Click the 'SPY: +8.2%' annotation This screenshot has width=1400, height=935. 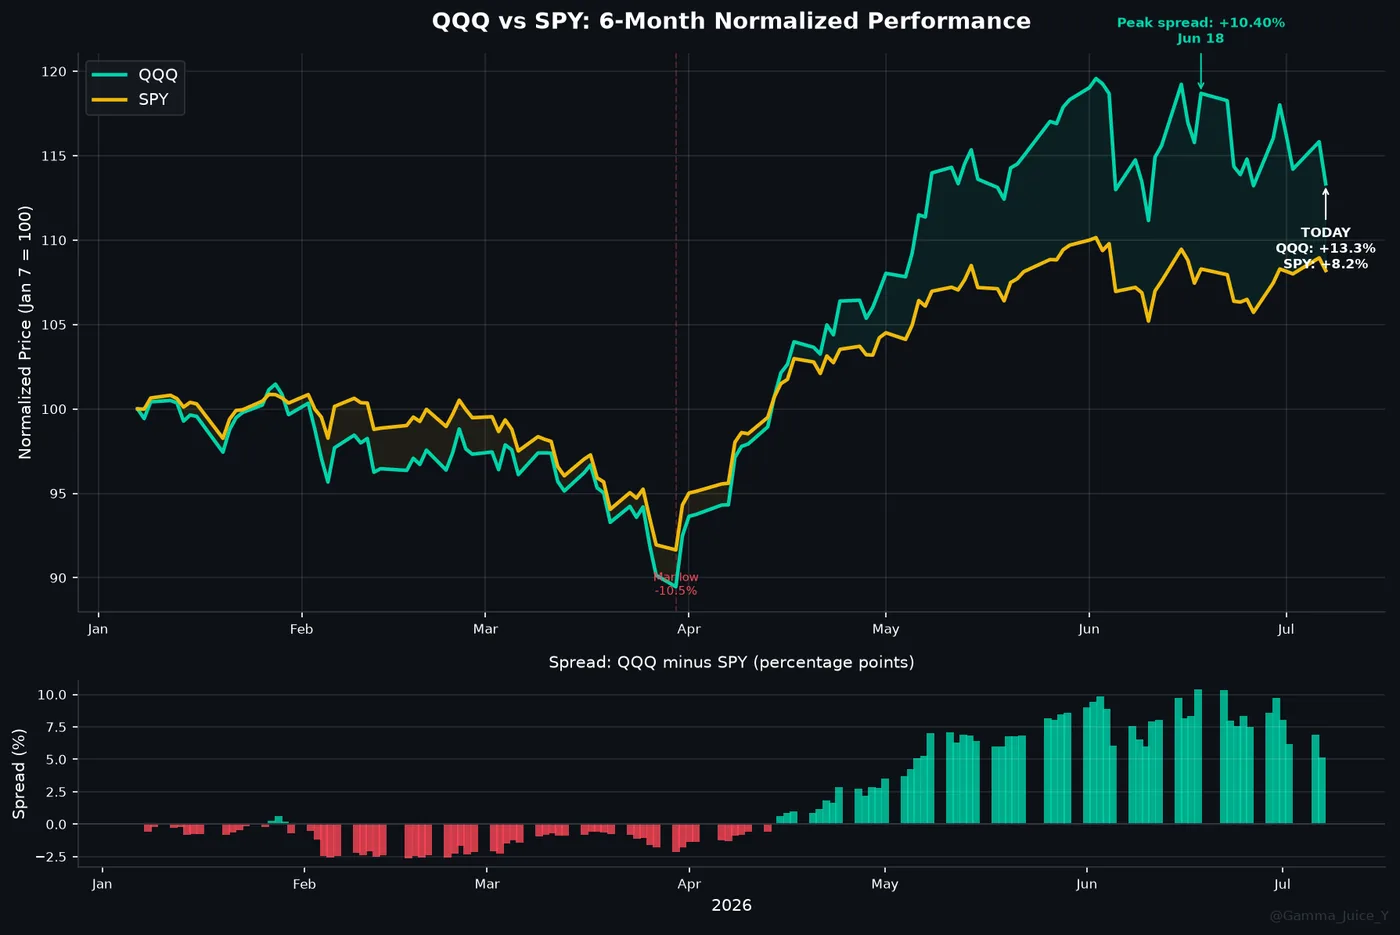point(1326,264)
